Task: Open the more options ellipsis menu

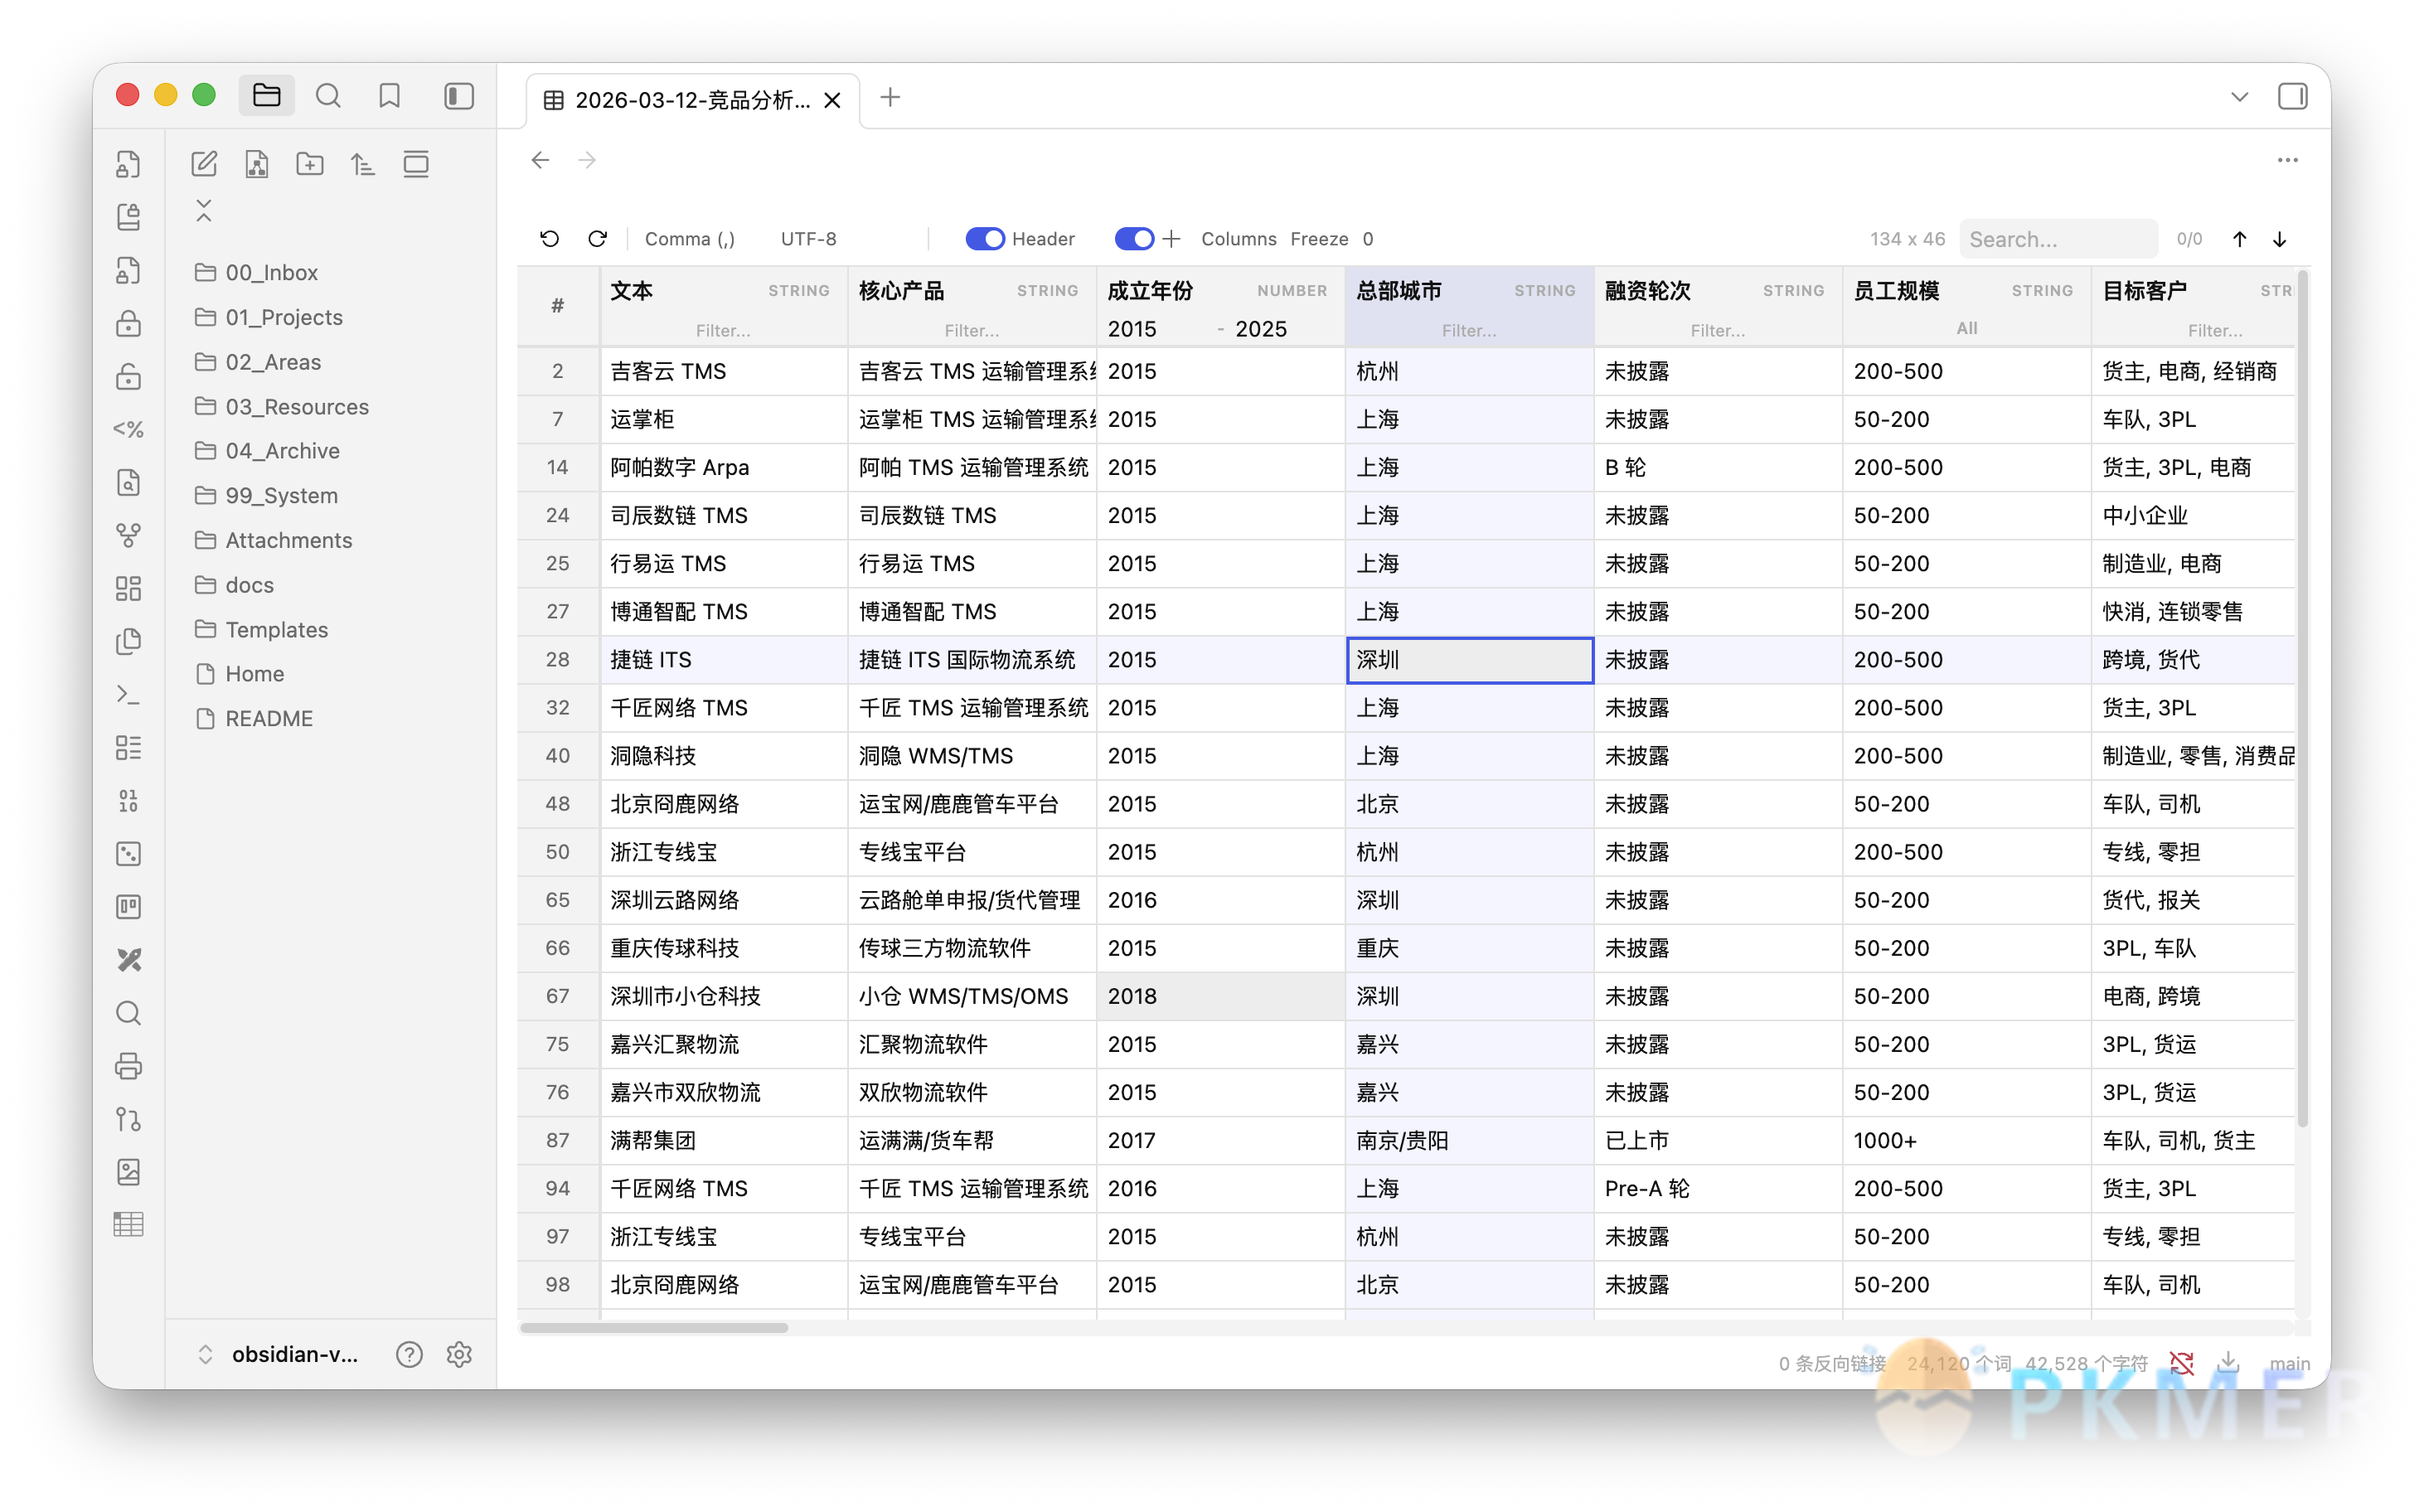Action: click(2287, 160)
